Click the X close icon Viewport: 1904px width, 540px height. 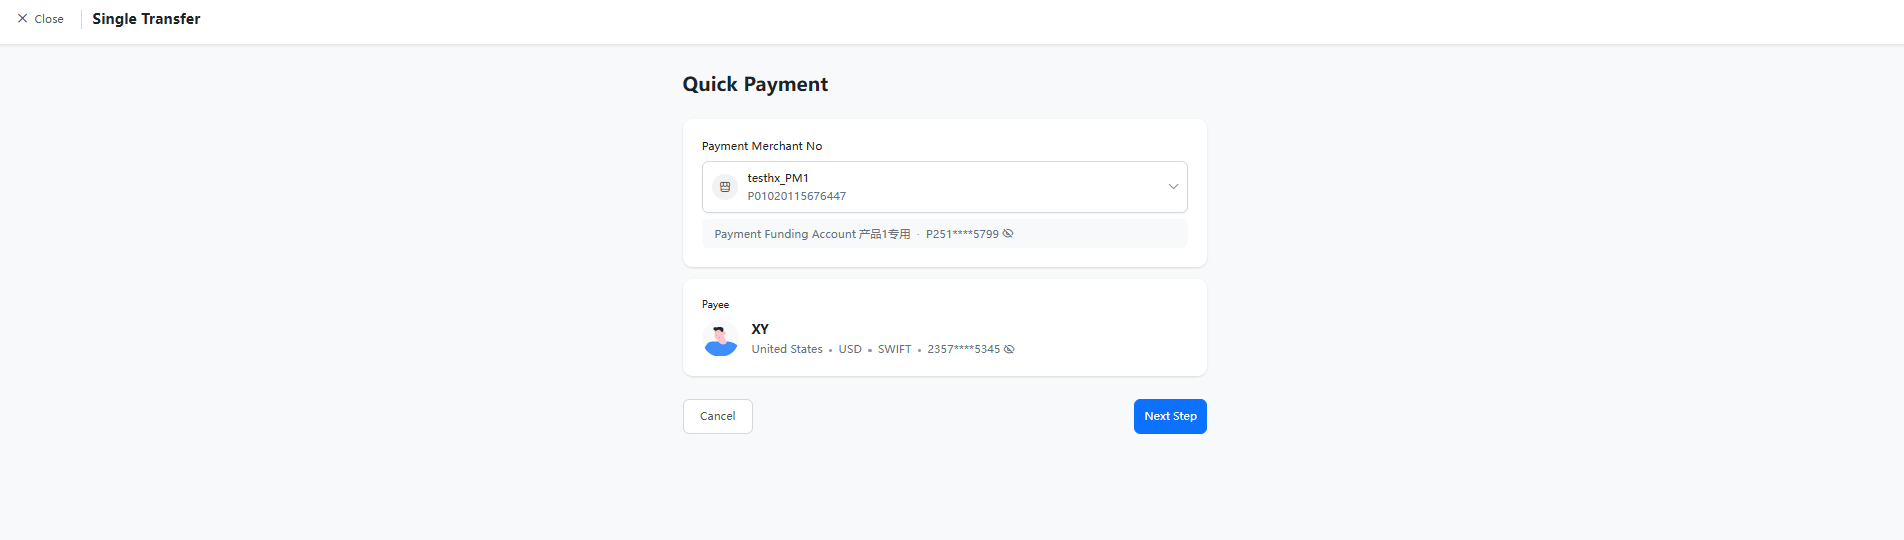[22, 19]
